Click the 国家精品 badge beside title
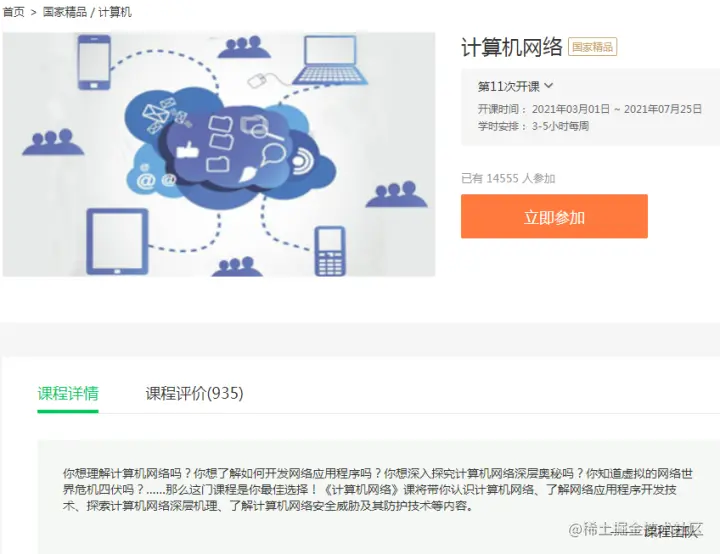Viewport: 720px width, 554px height. click(x=592, y=47)
